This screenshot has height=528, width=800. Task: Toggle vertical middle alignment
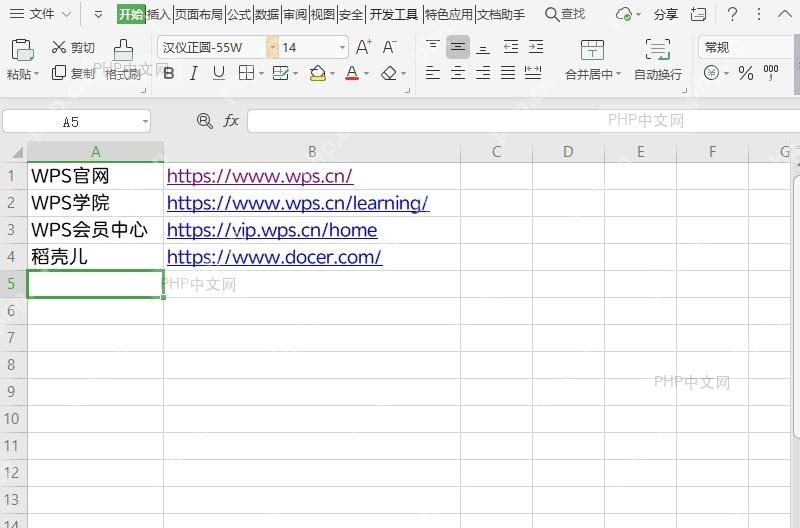point(458,47)
